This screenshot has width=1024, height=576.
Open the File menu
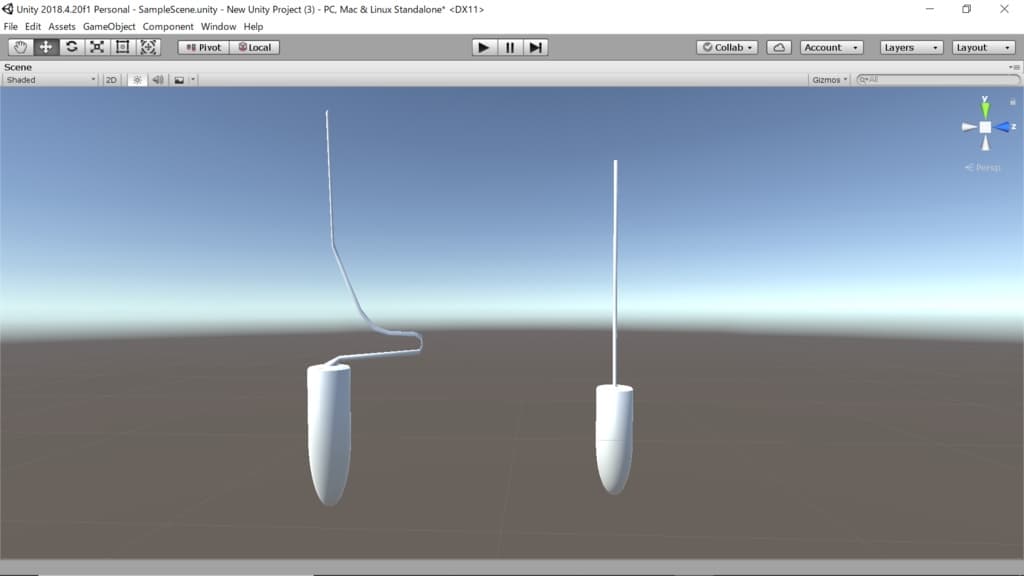pos(10,27)
